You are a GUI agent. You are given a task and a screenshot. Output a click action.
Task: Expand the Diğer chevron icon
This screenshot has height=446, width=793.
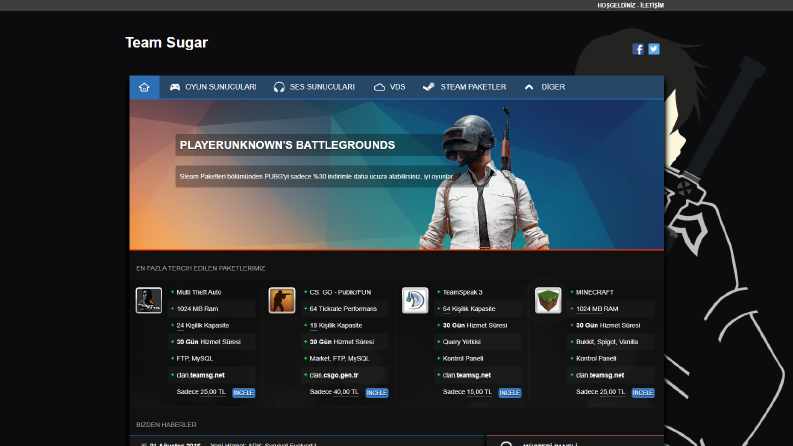(x=529, y=87)
